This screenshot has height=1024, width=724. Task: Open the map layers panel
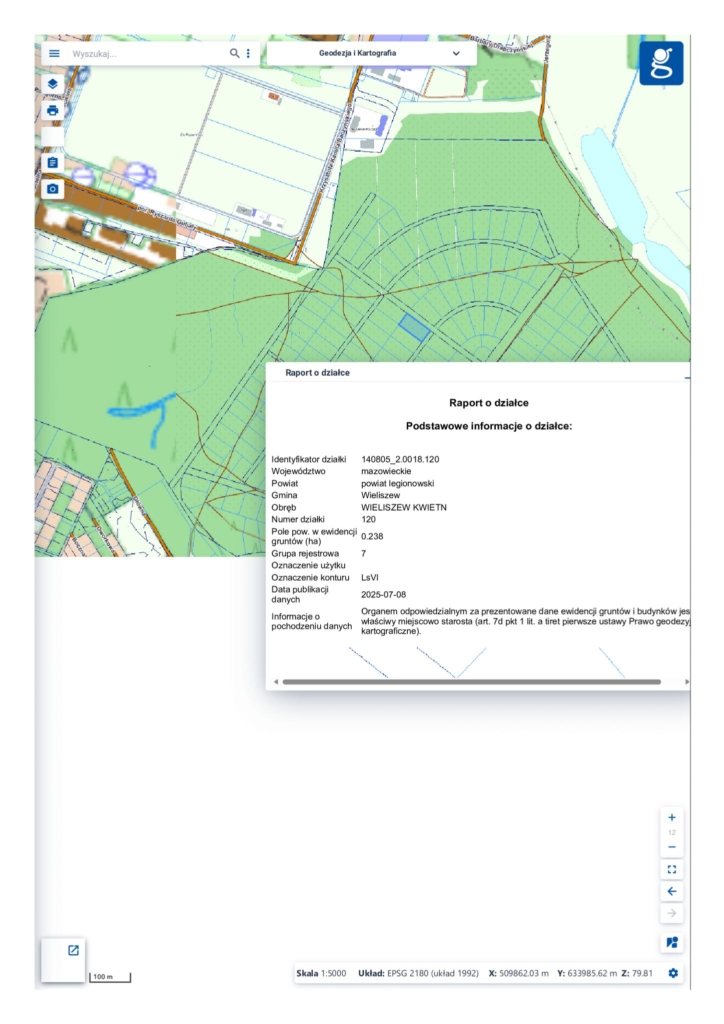[53, 84]
